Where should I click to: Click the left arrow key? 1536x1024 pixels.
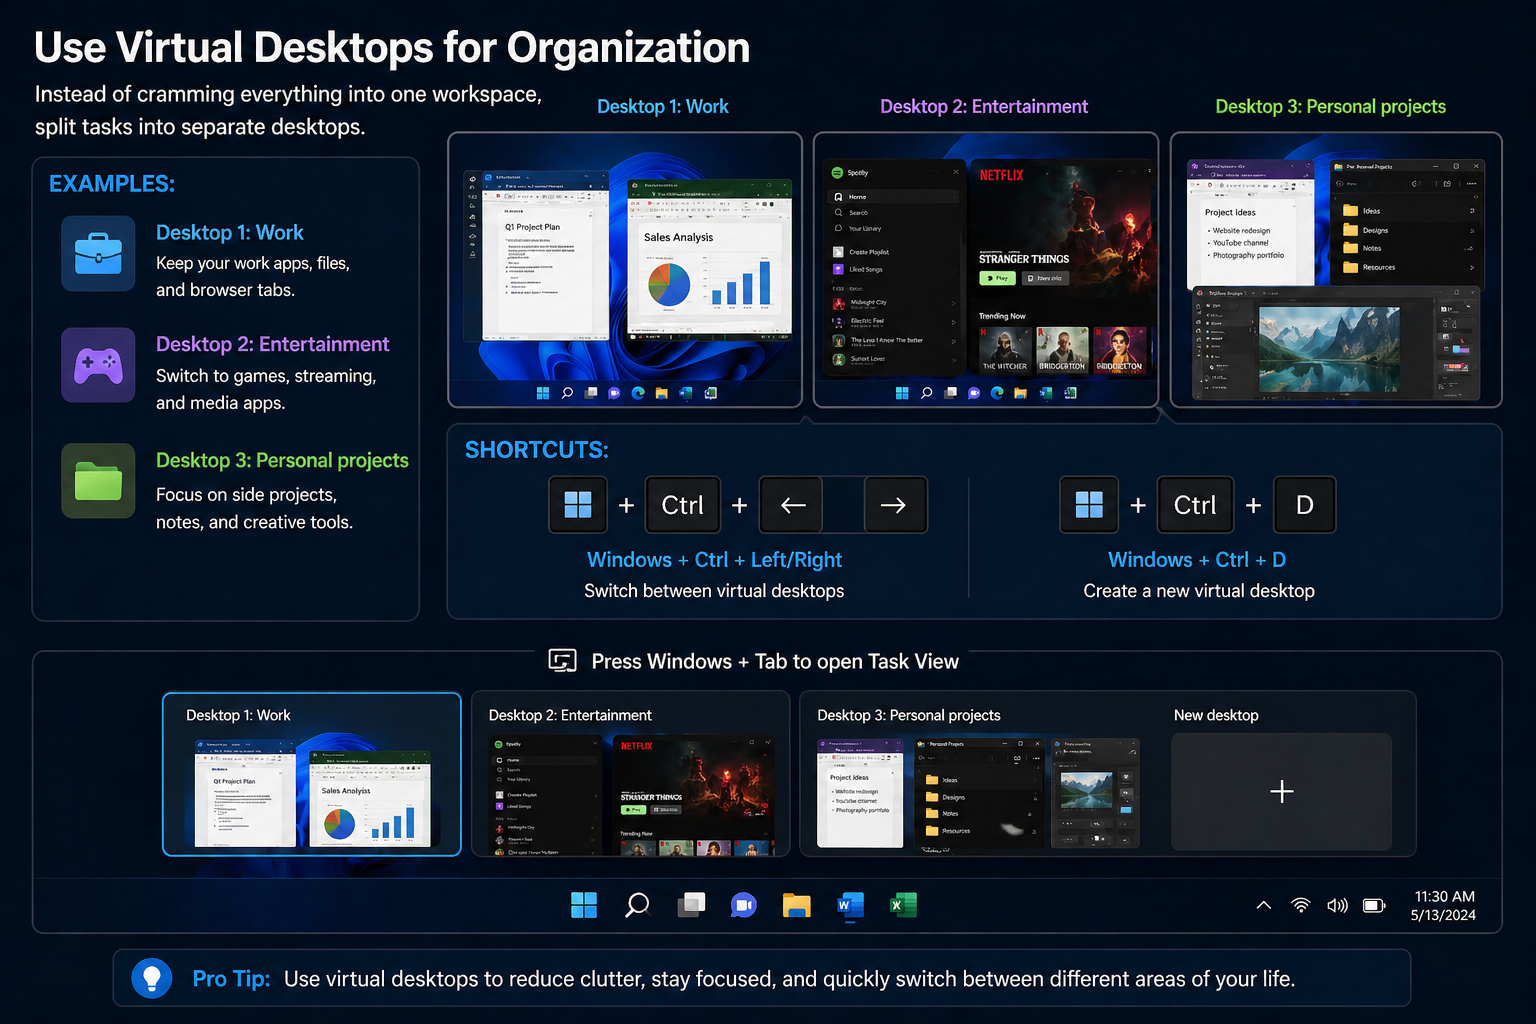coord(793,505)
